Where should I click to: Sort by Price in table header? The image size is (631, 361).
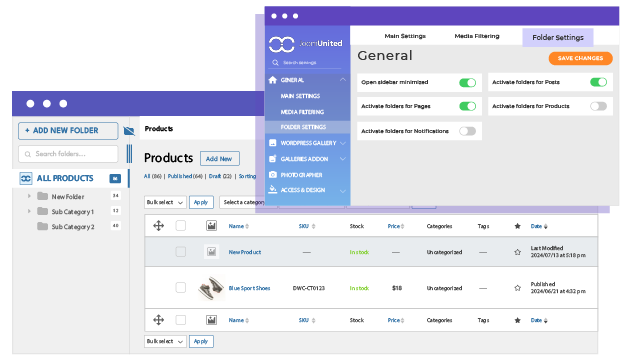point(396,226)
